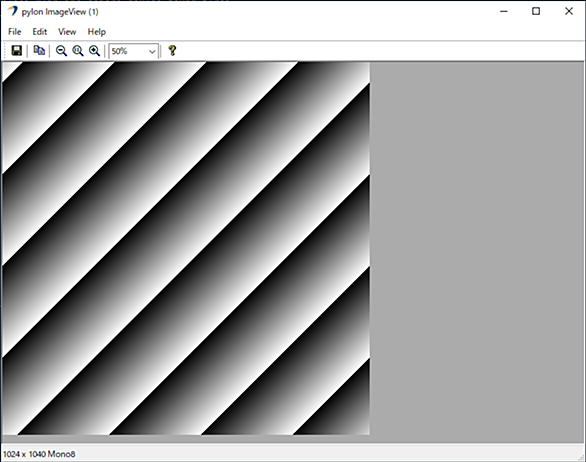Close the pylon ImageView window
The image size is (586, 462).
point(569,11)
